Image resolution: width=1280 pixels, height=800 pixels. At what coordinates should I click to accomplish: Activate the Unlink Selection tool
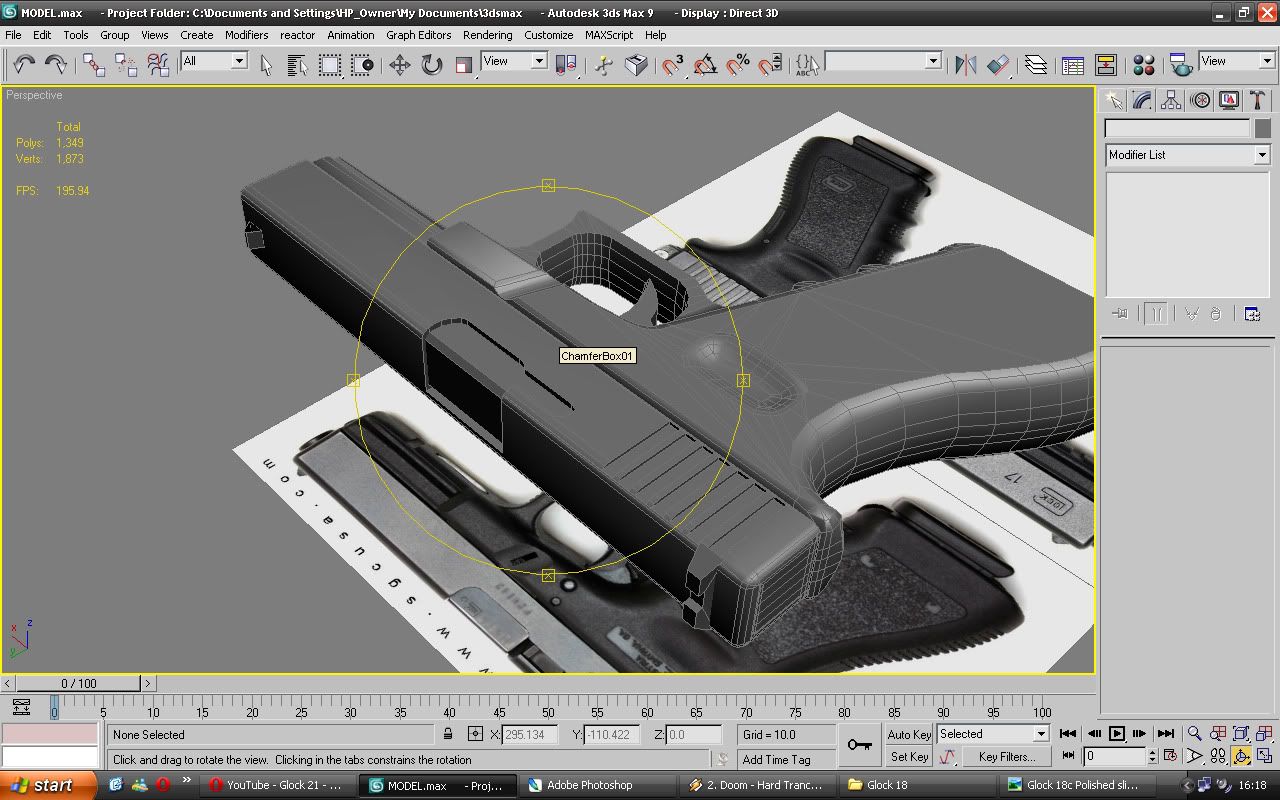pos(126,65)
